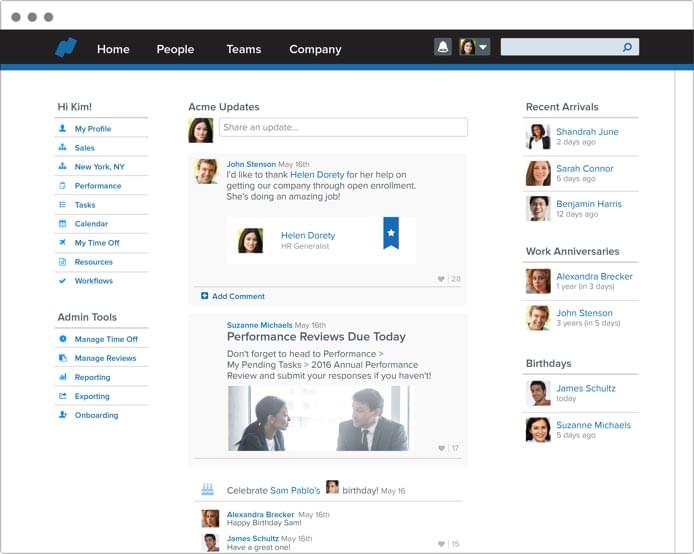
Task: Open the My Time Off link
Action: (x=97, y=243)
